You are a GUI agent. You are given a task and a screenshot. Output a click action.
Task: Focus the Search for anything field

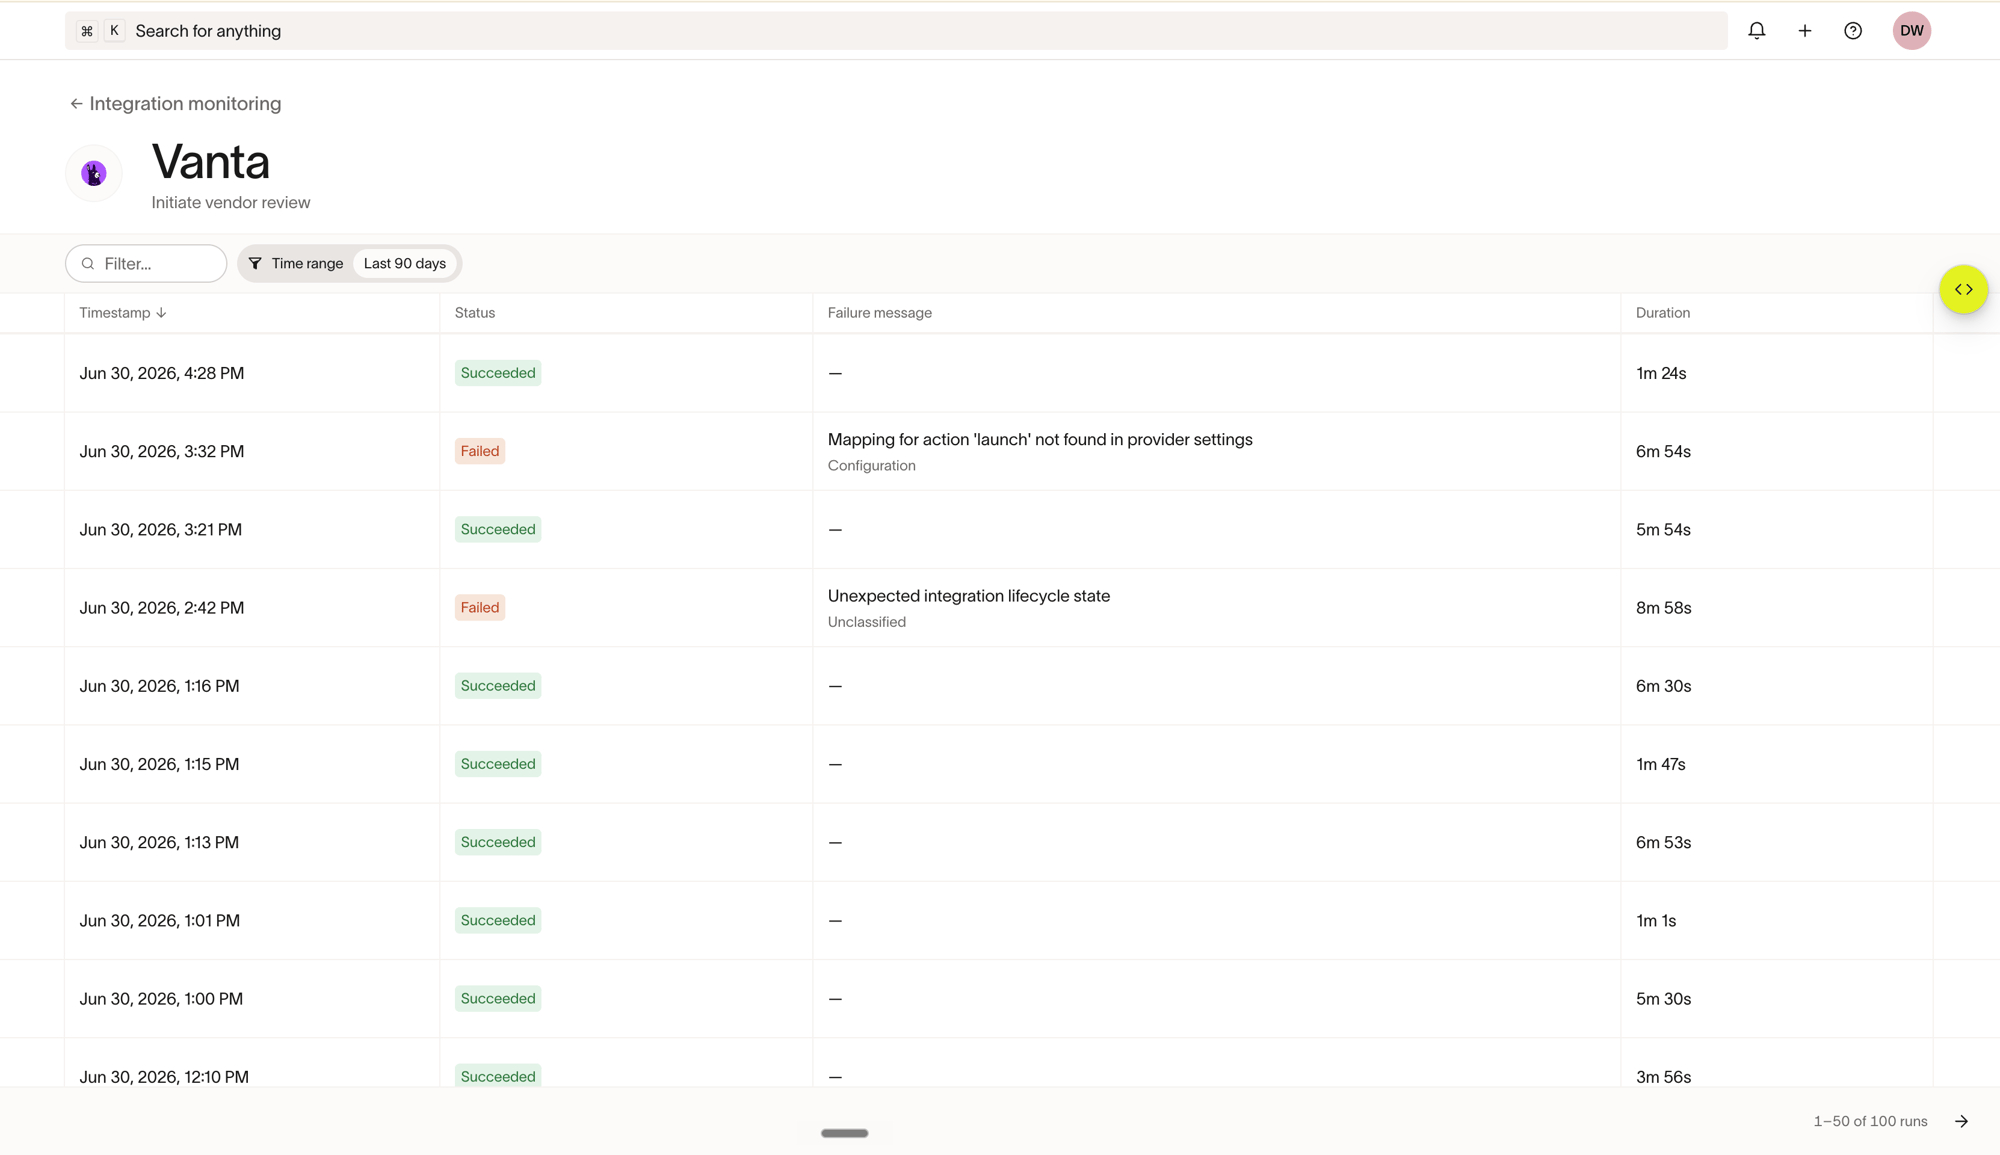pyautogui.click(x=896, y=31)
